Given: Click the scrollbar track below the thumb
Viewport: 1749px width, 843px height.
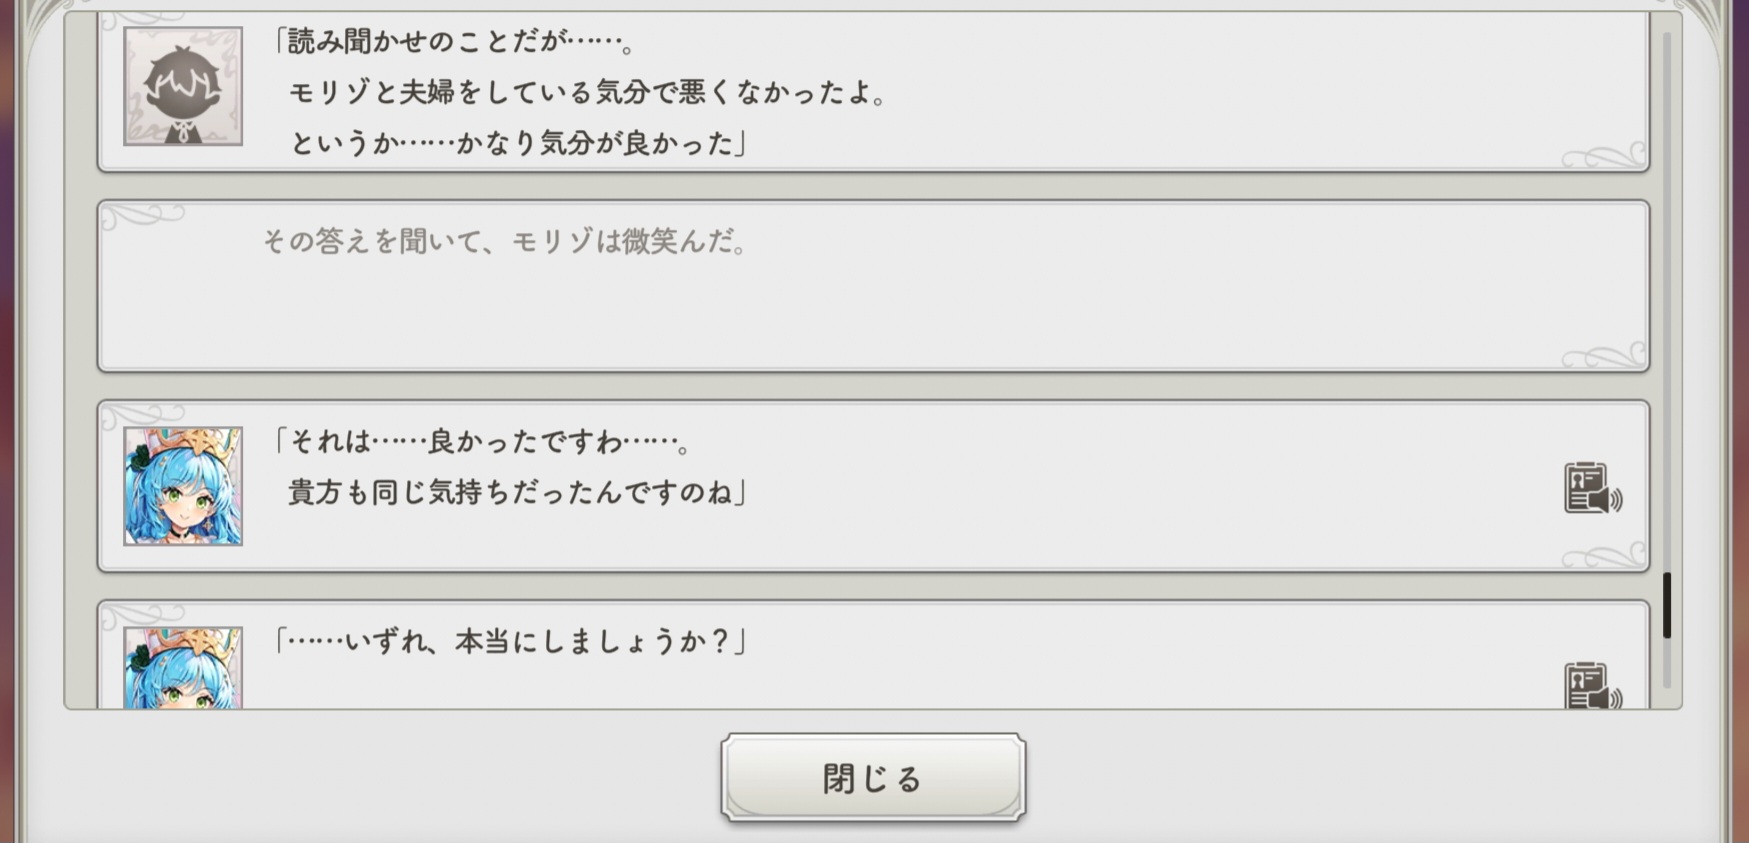Looking at the screenshot, I should (1667, 663).
